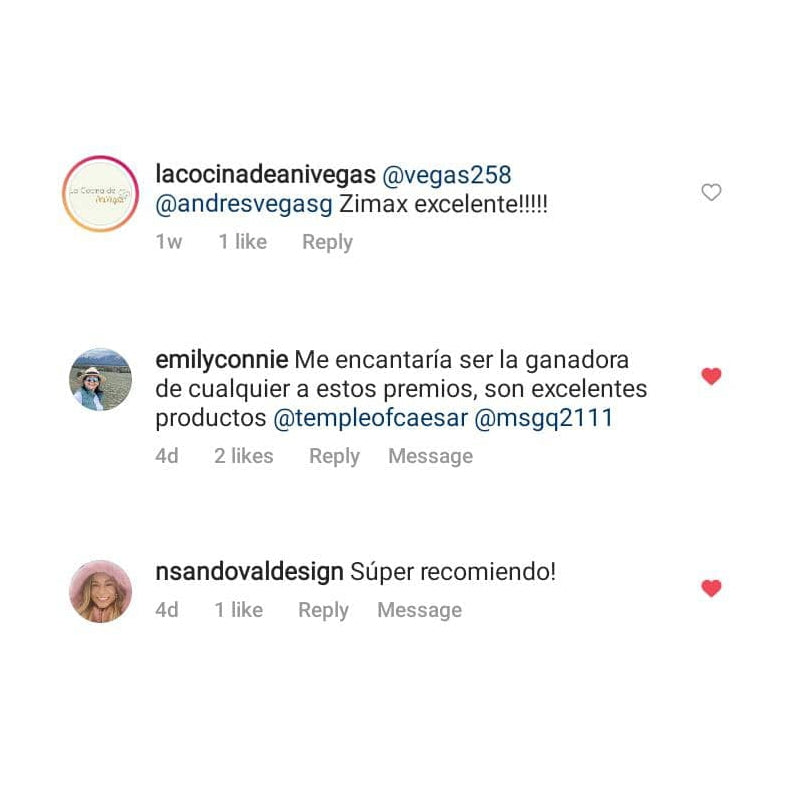Message emilyconnie from her comment

click(x=430, y=456)
